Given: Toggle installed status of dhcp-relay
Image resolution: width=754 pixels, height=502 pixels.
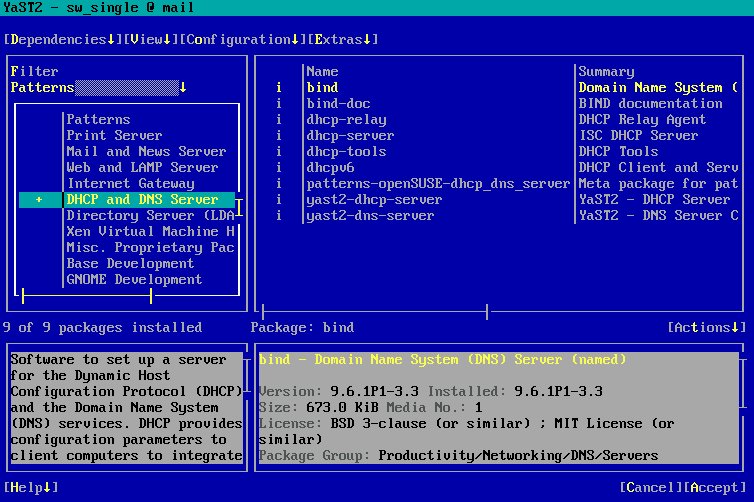Looking at the screenshot, I should pyautogui.click(x=279, y=119).
